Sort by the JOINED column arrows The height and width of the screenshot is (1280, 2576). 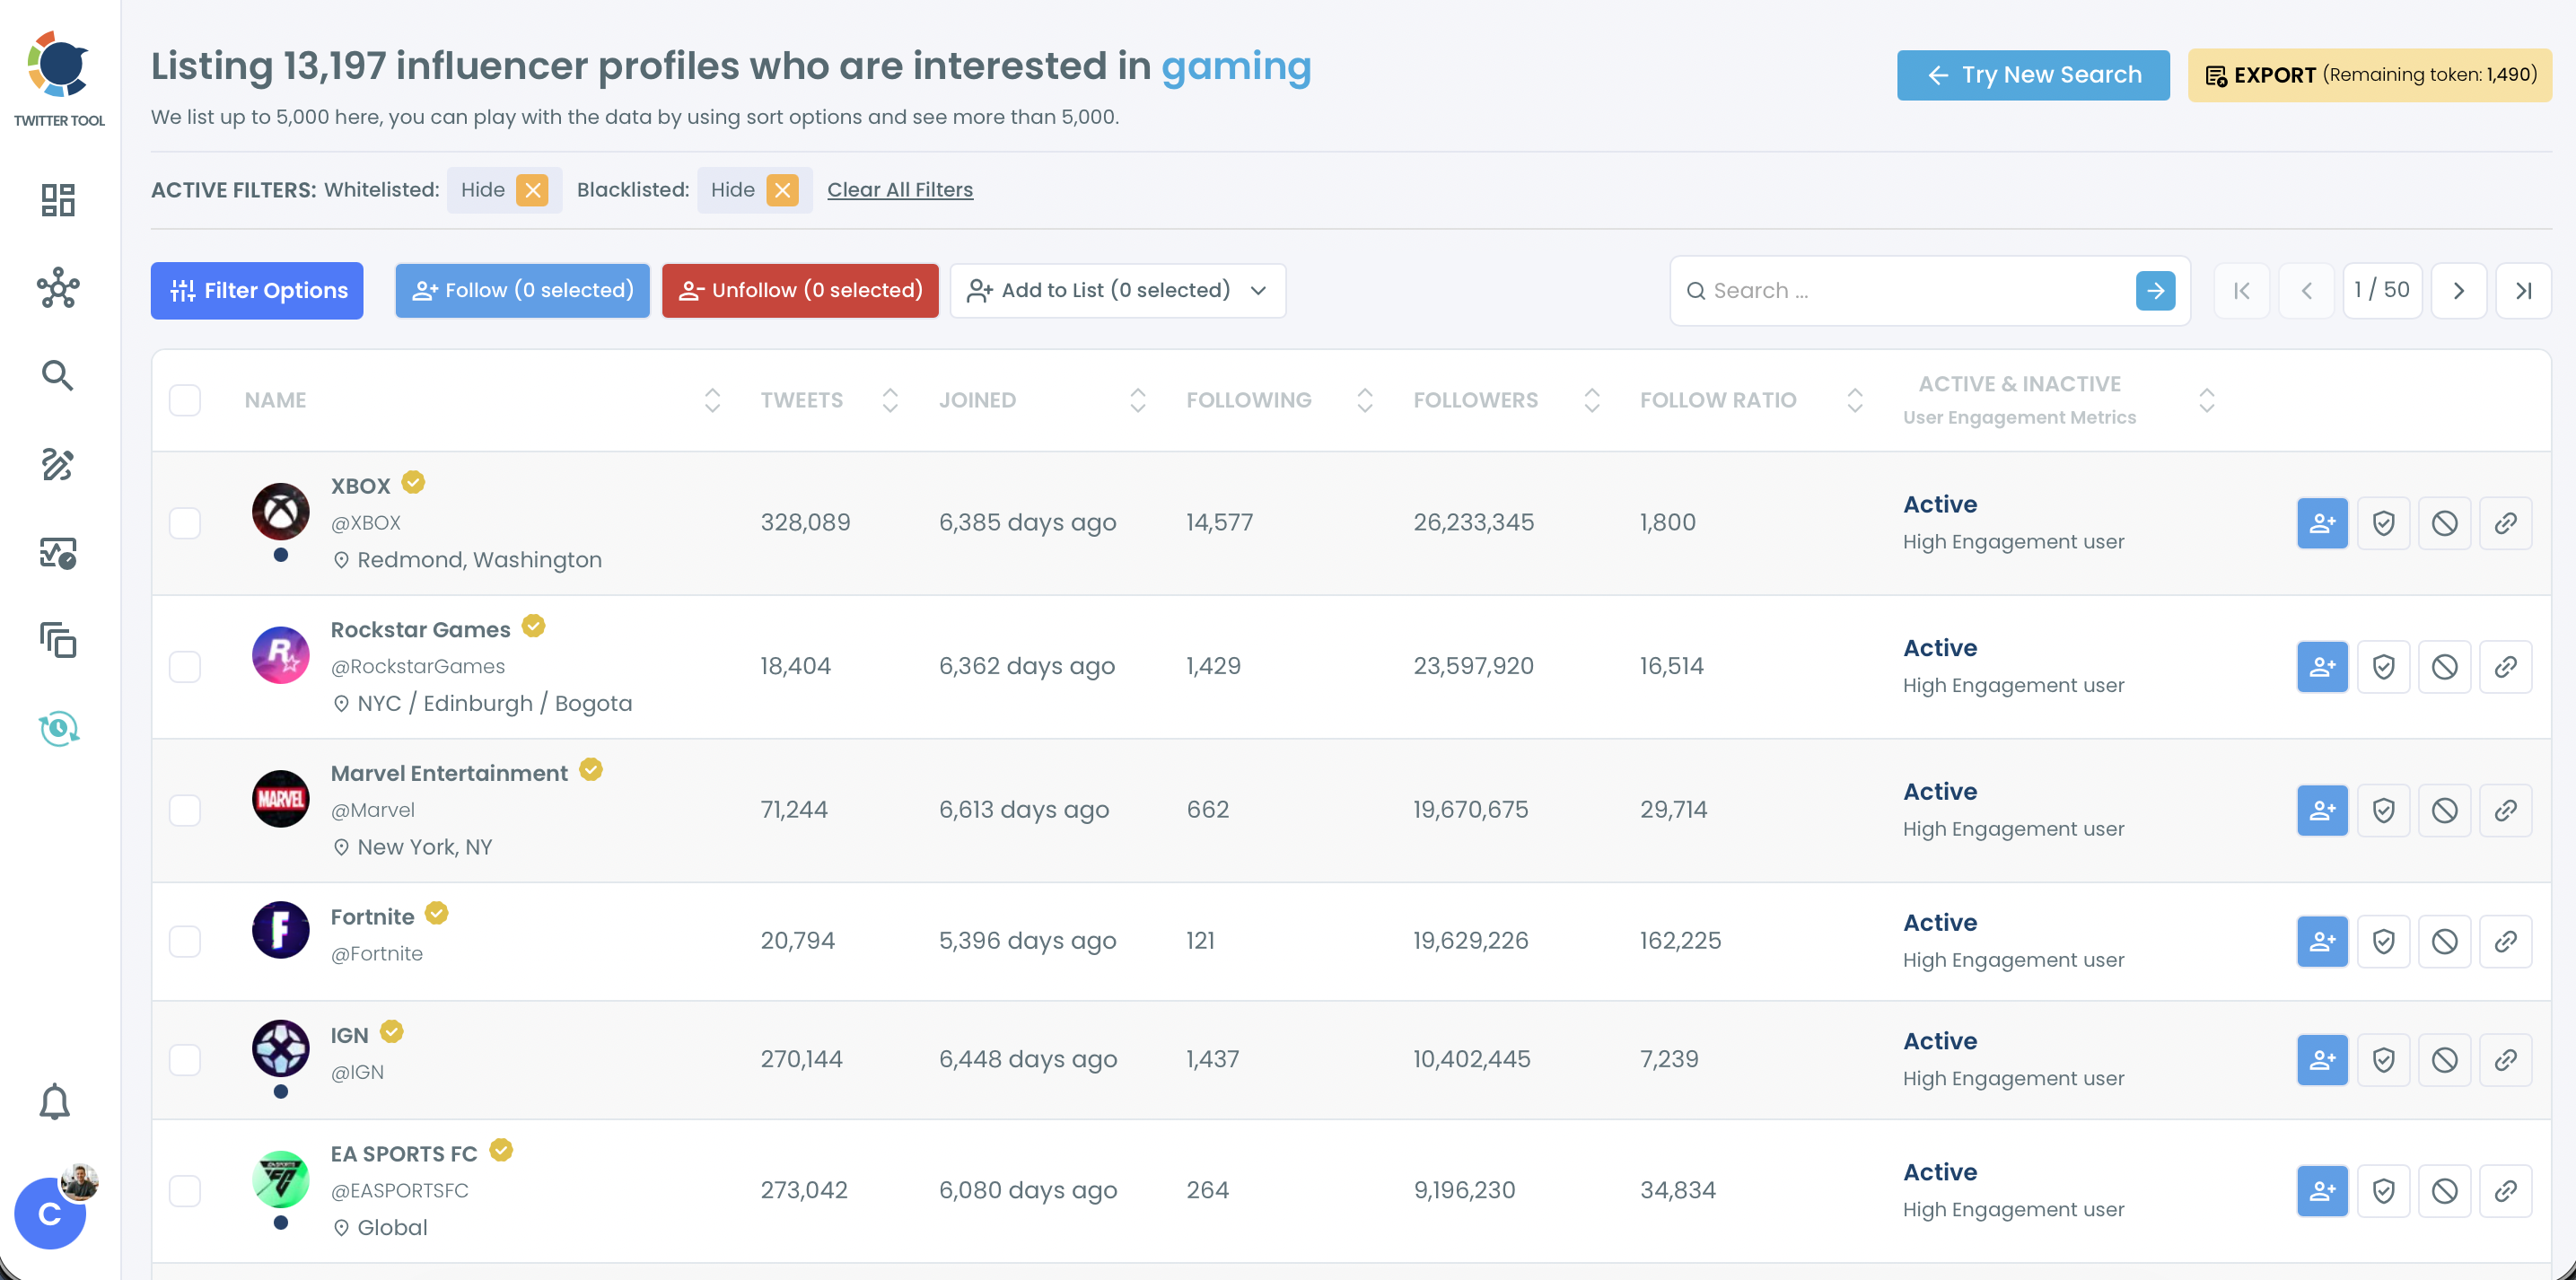pos(1137,400)
